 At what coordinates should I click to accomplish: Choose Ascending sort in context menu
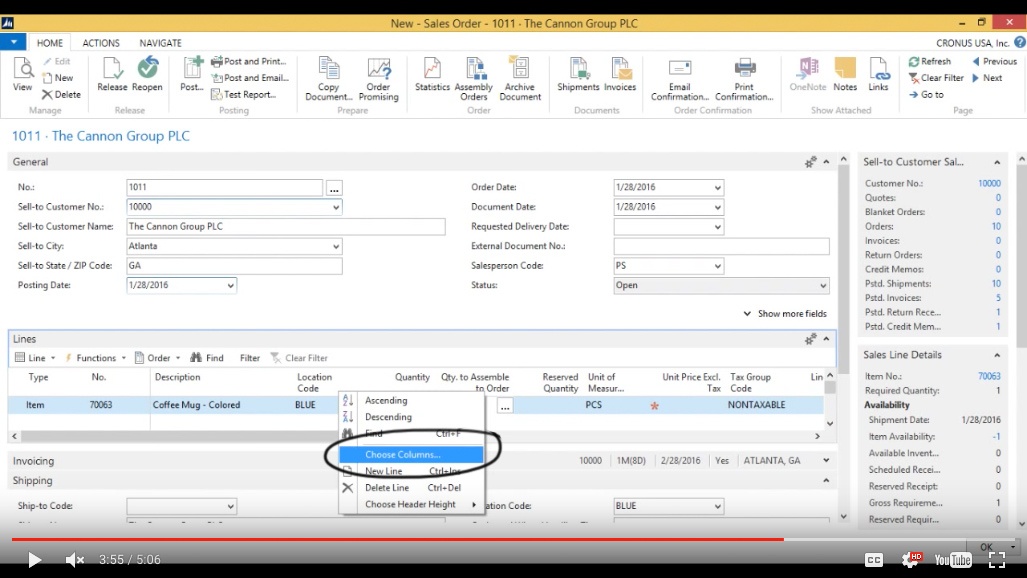(x=411, y=400)
